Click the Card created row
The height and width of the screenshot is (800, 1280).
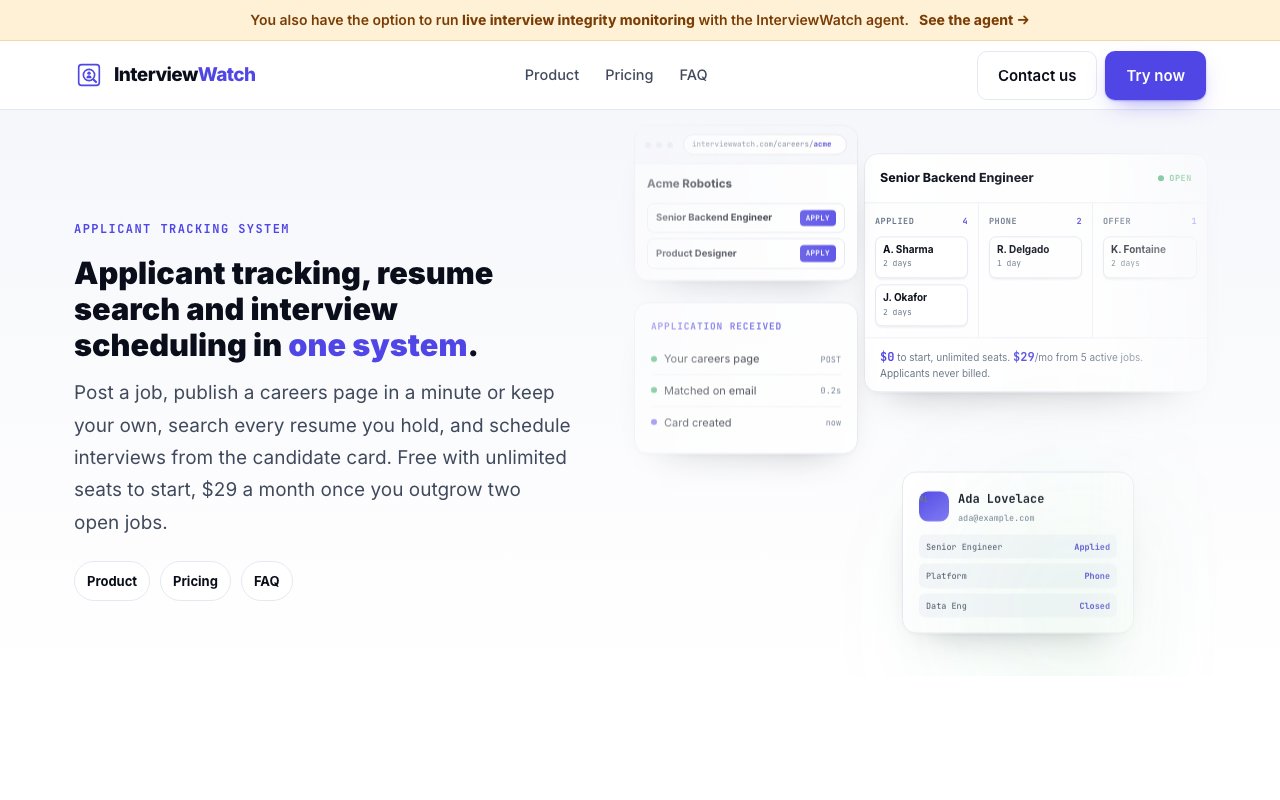point(746,423)
